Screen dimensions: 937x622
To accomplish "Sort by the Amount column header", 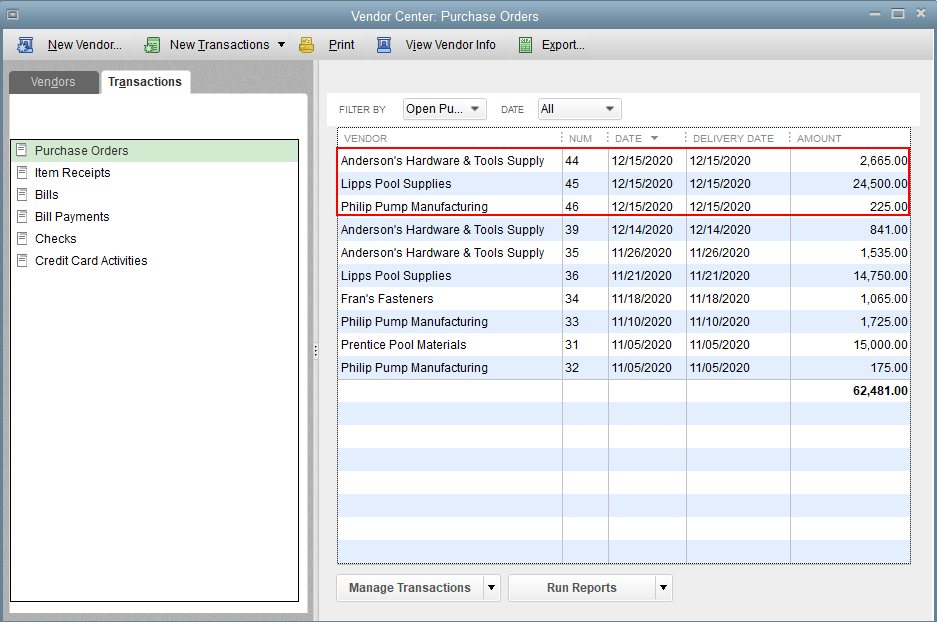I will [x=819, y=138].
